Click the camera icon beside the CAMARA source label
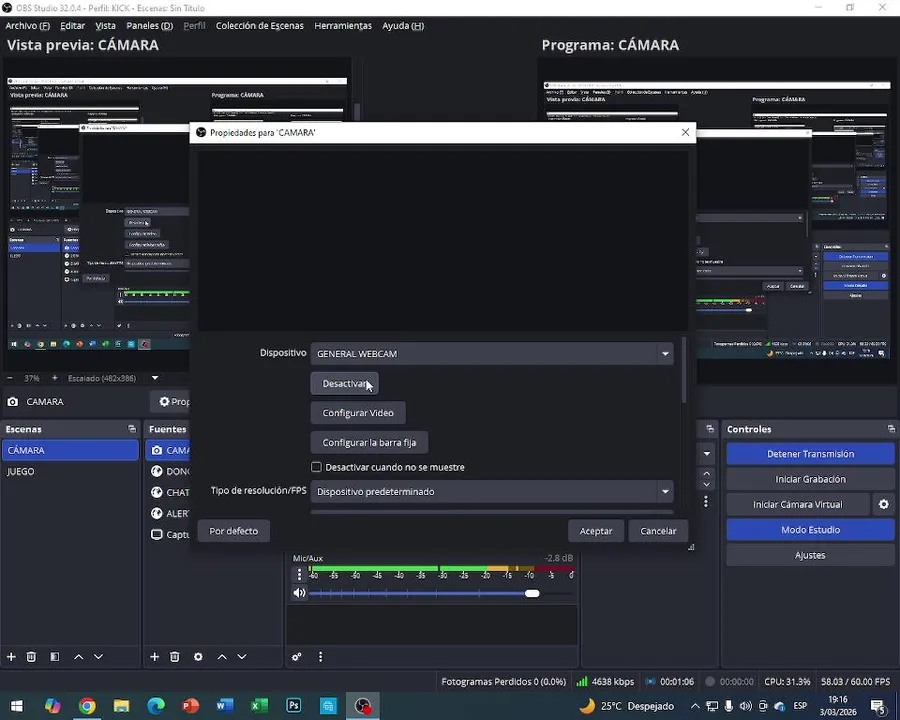Screen dimensions: 900x720 click(x=13, y=402)
